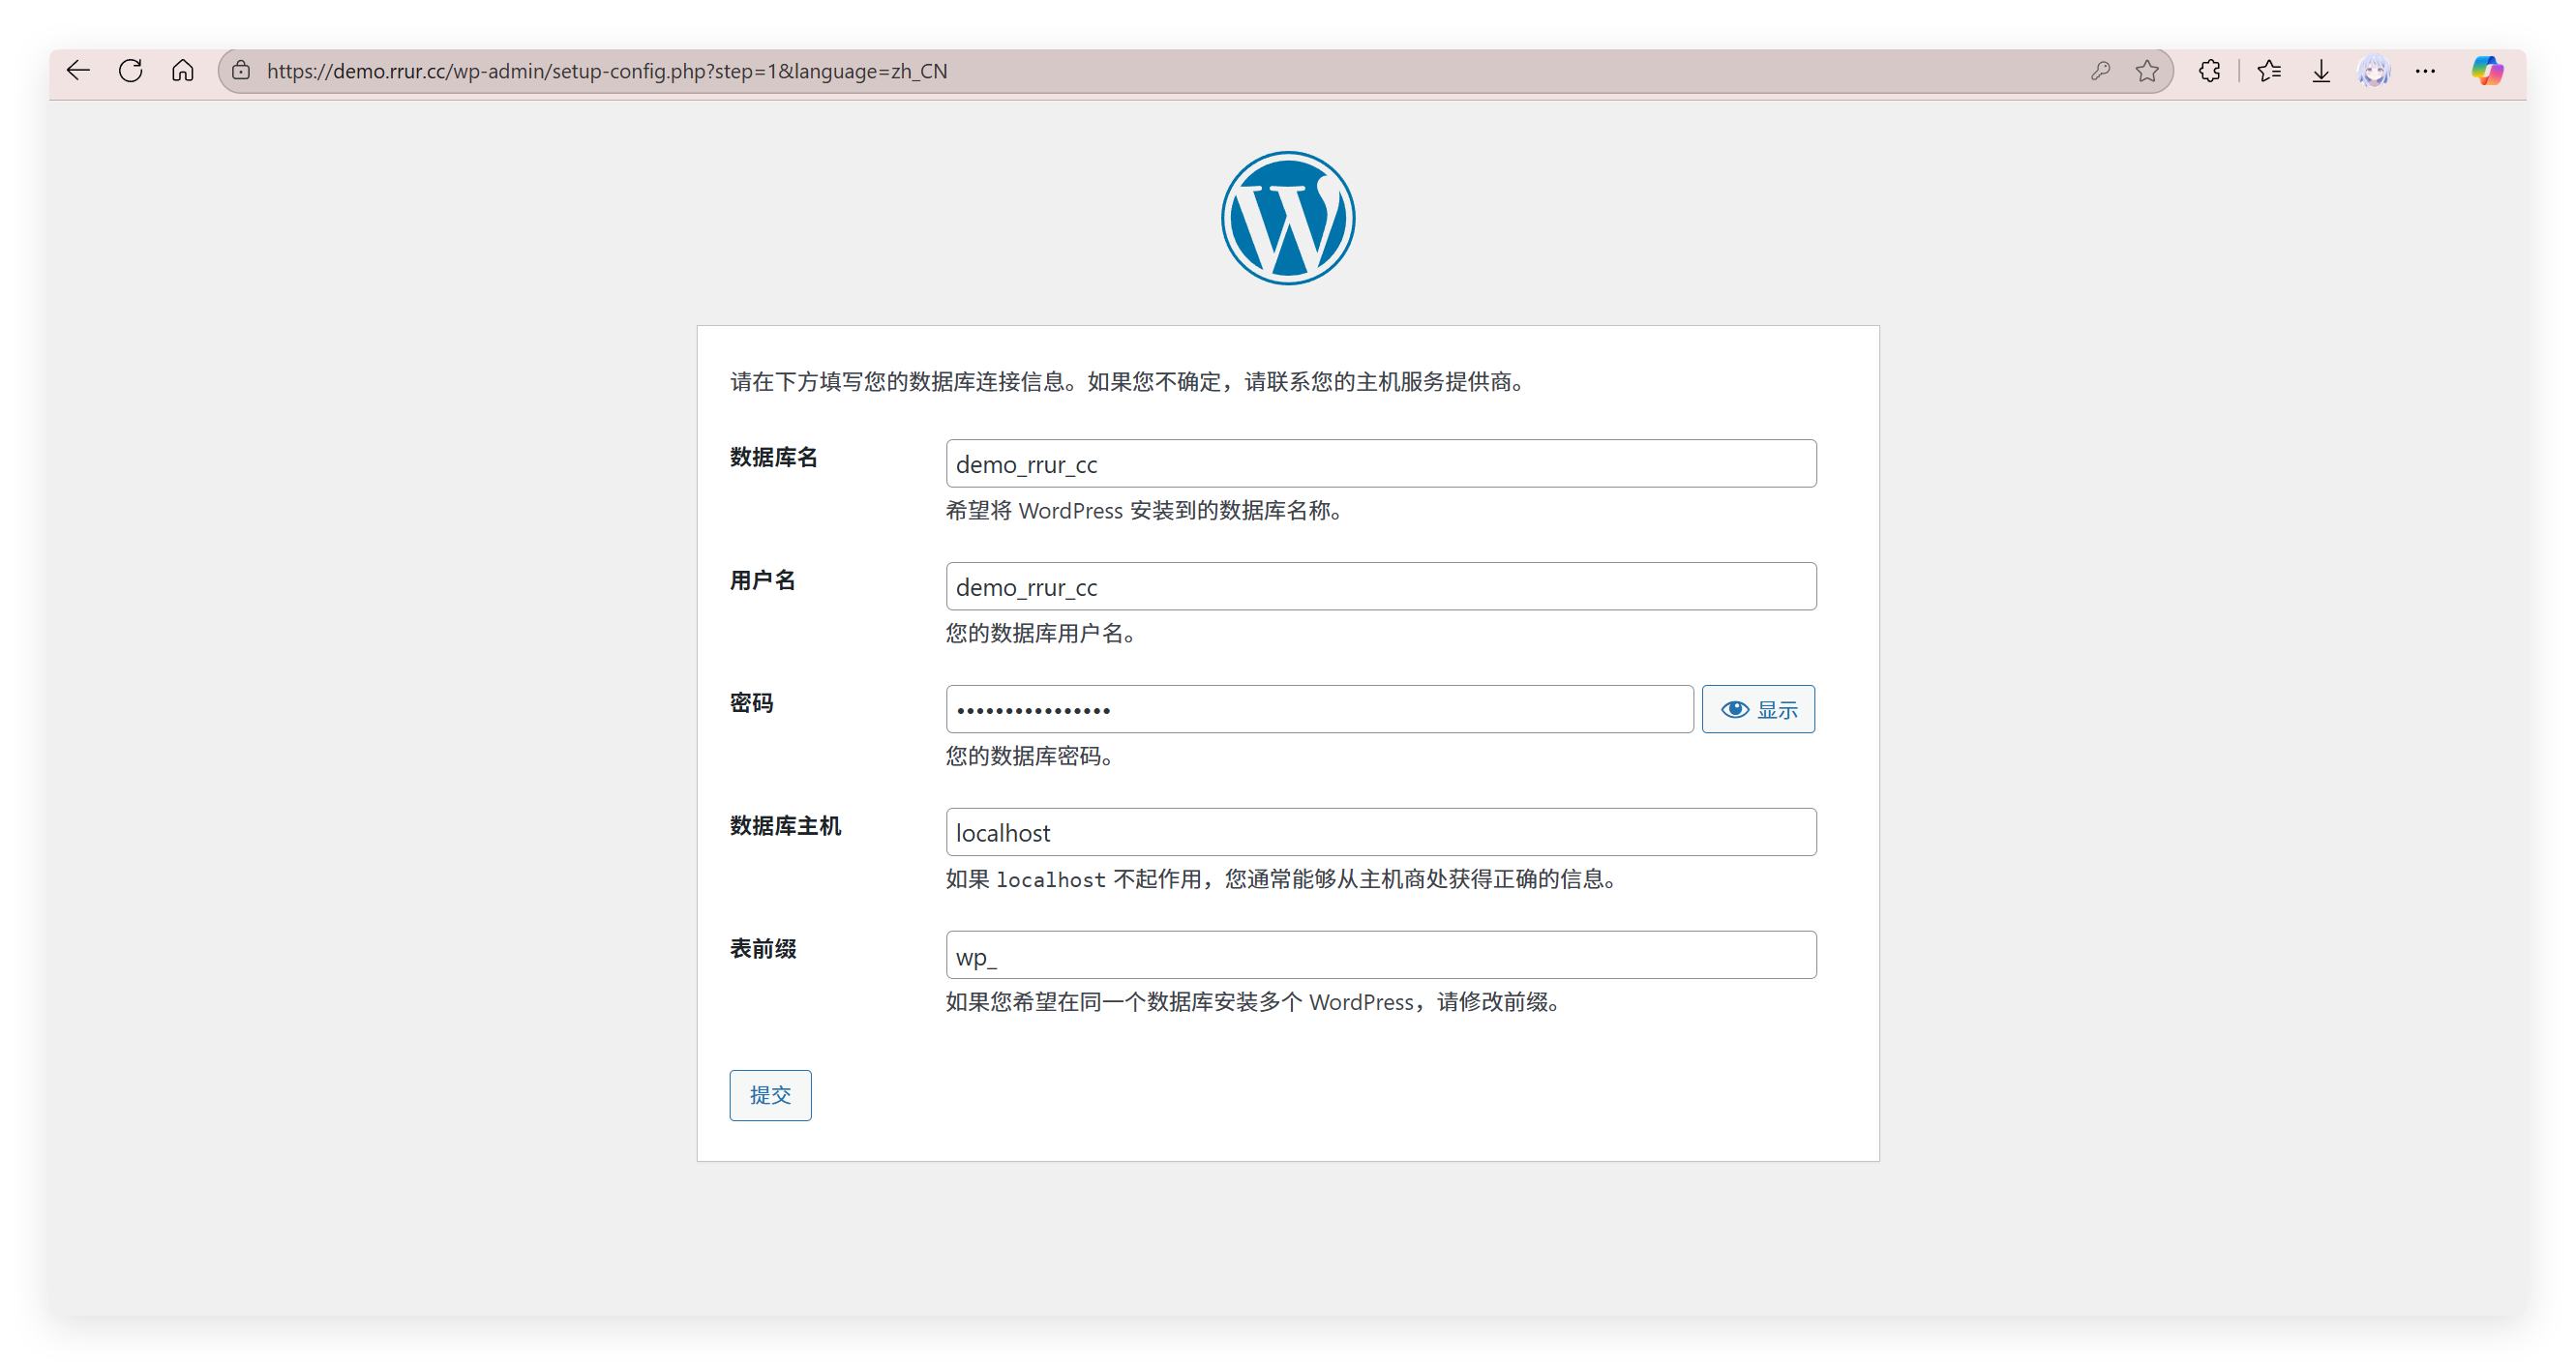Click the 密码 label
This screenshot has width=2576, height=1365.
[x=751, y=704]
